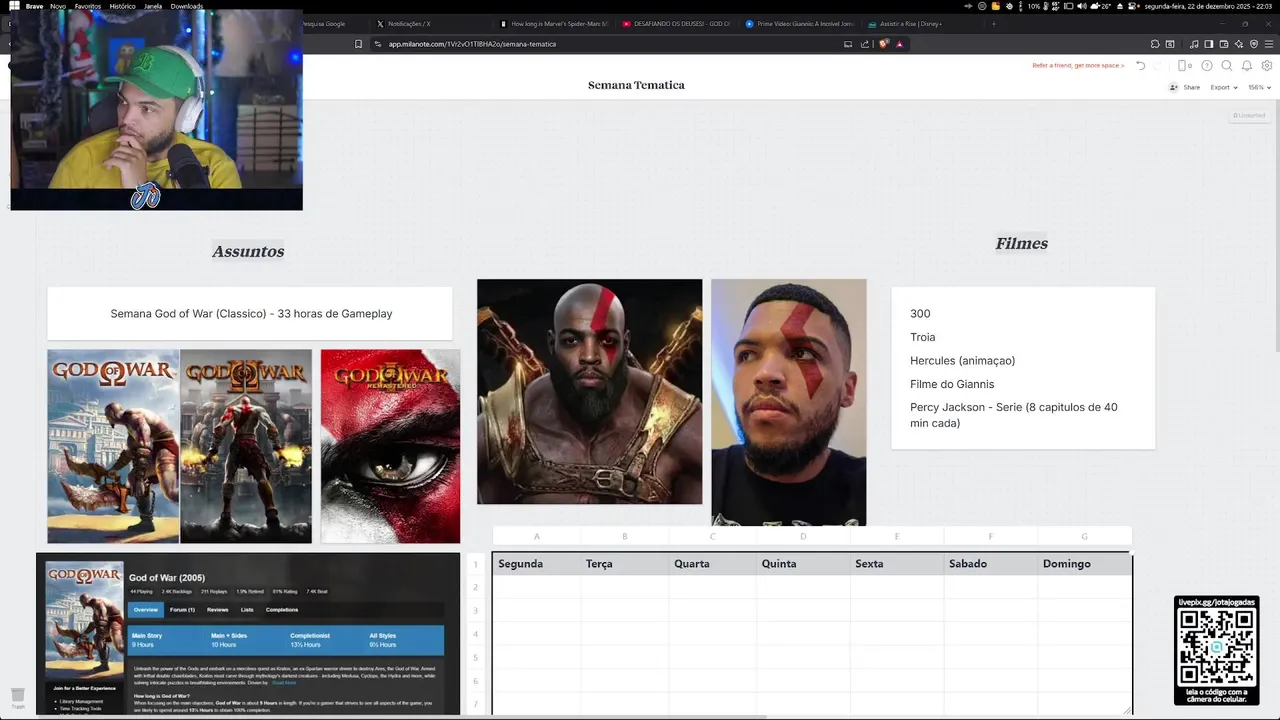Open the Milanote help question mark
The image size is (1280, 720).
point(1207,66)
